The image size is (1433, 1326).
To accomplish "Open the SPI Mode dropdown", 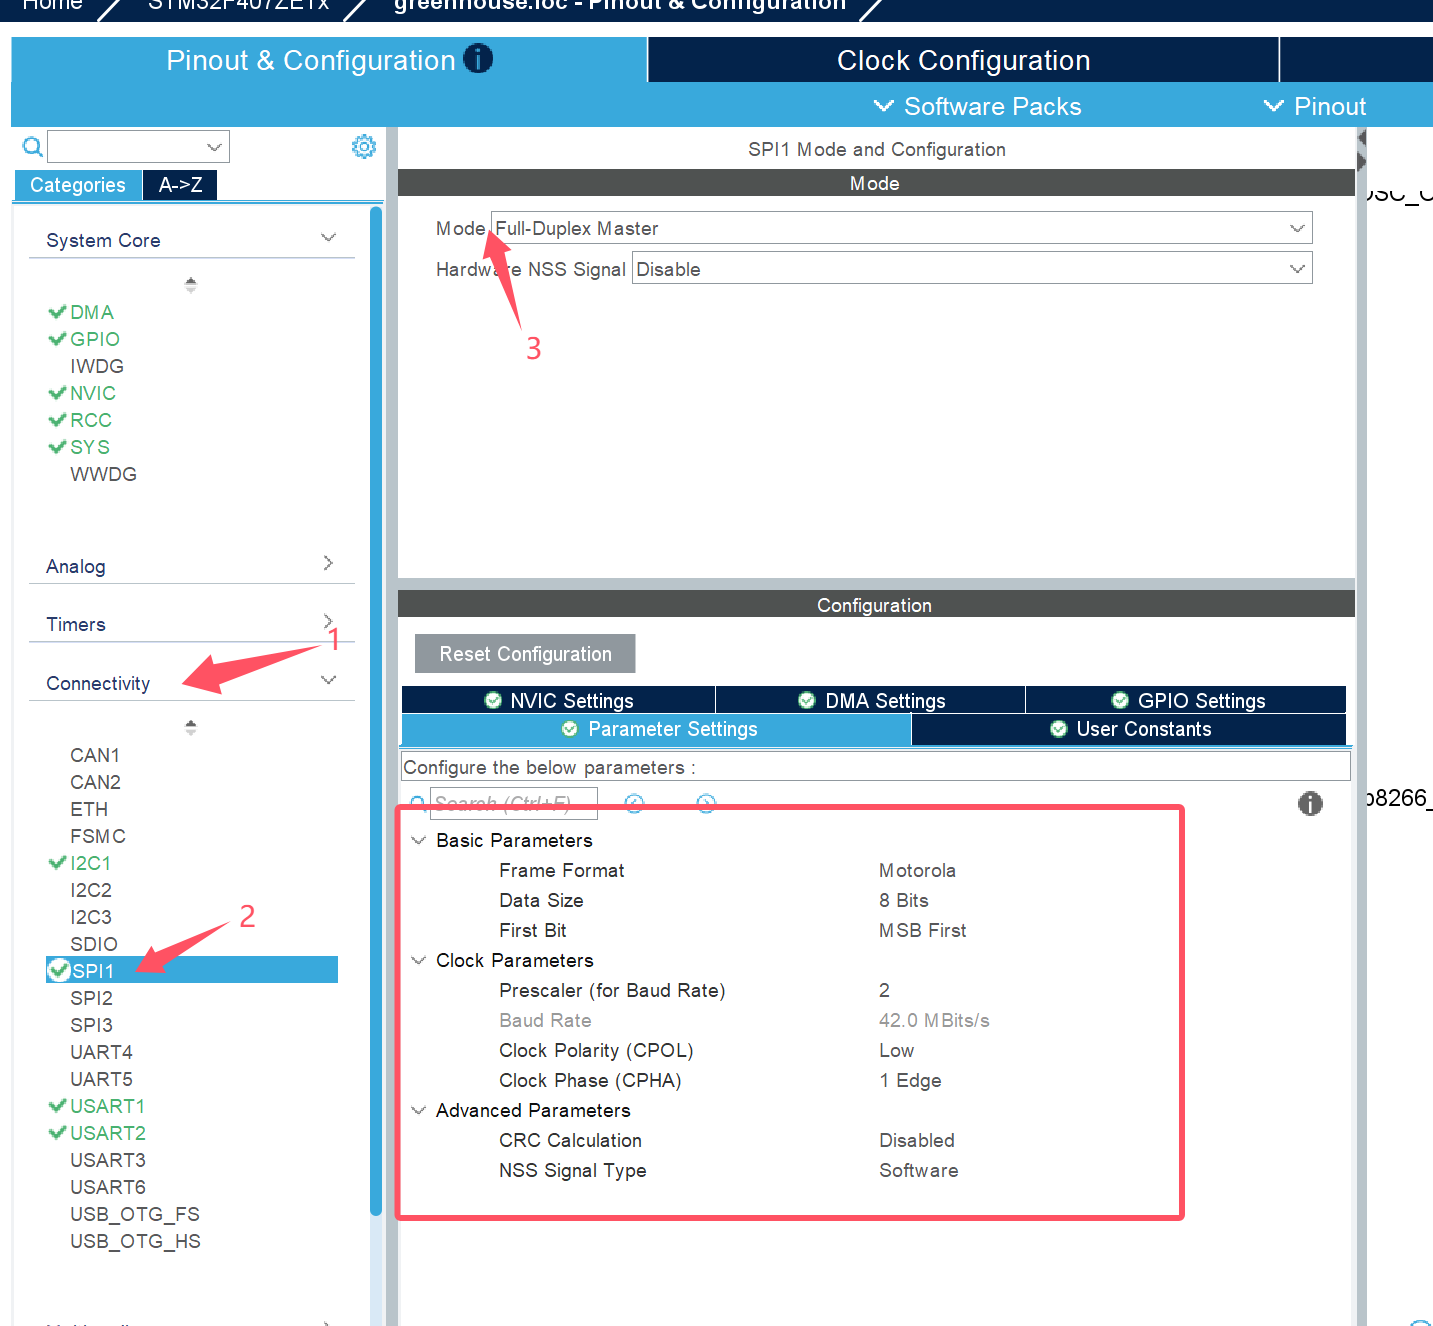I will click(x=900, y=228).
